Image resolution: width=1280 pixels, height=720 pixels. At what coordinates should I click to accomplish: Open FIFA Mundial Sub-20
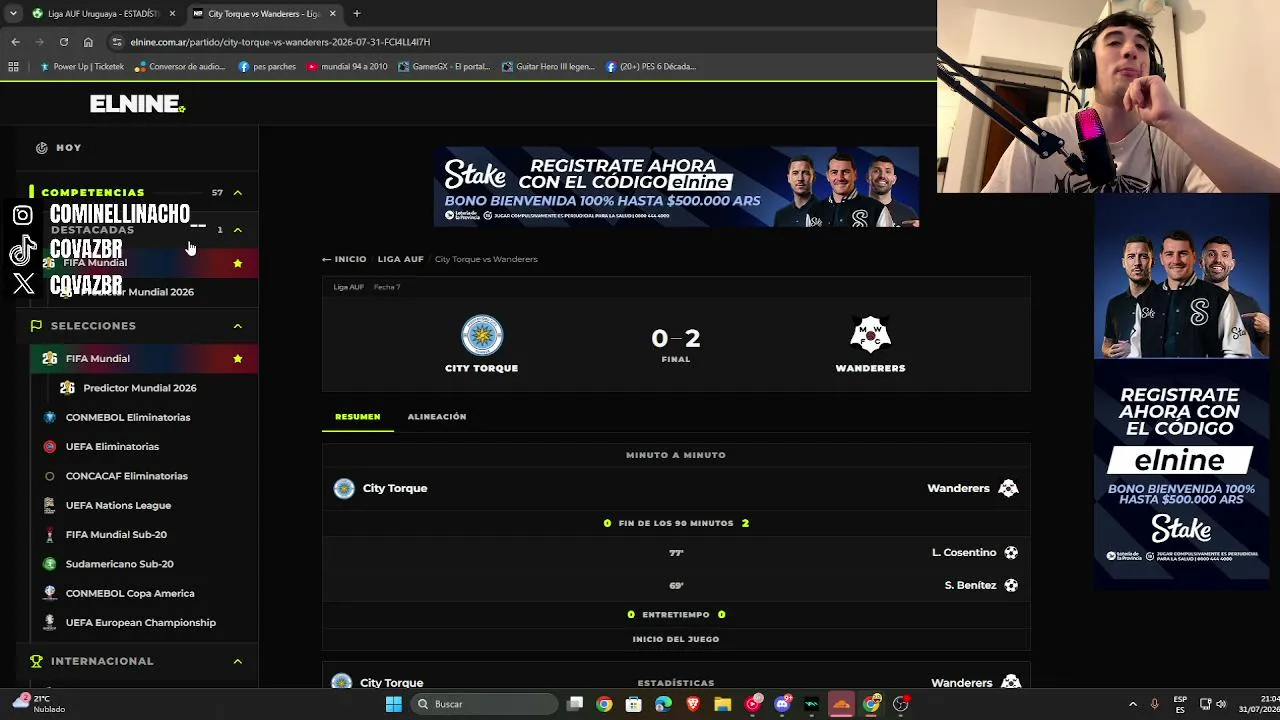tap(116, 535)
